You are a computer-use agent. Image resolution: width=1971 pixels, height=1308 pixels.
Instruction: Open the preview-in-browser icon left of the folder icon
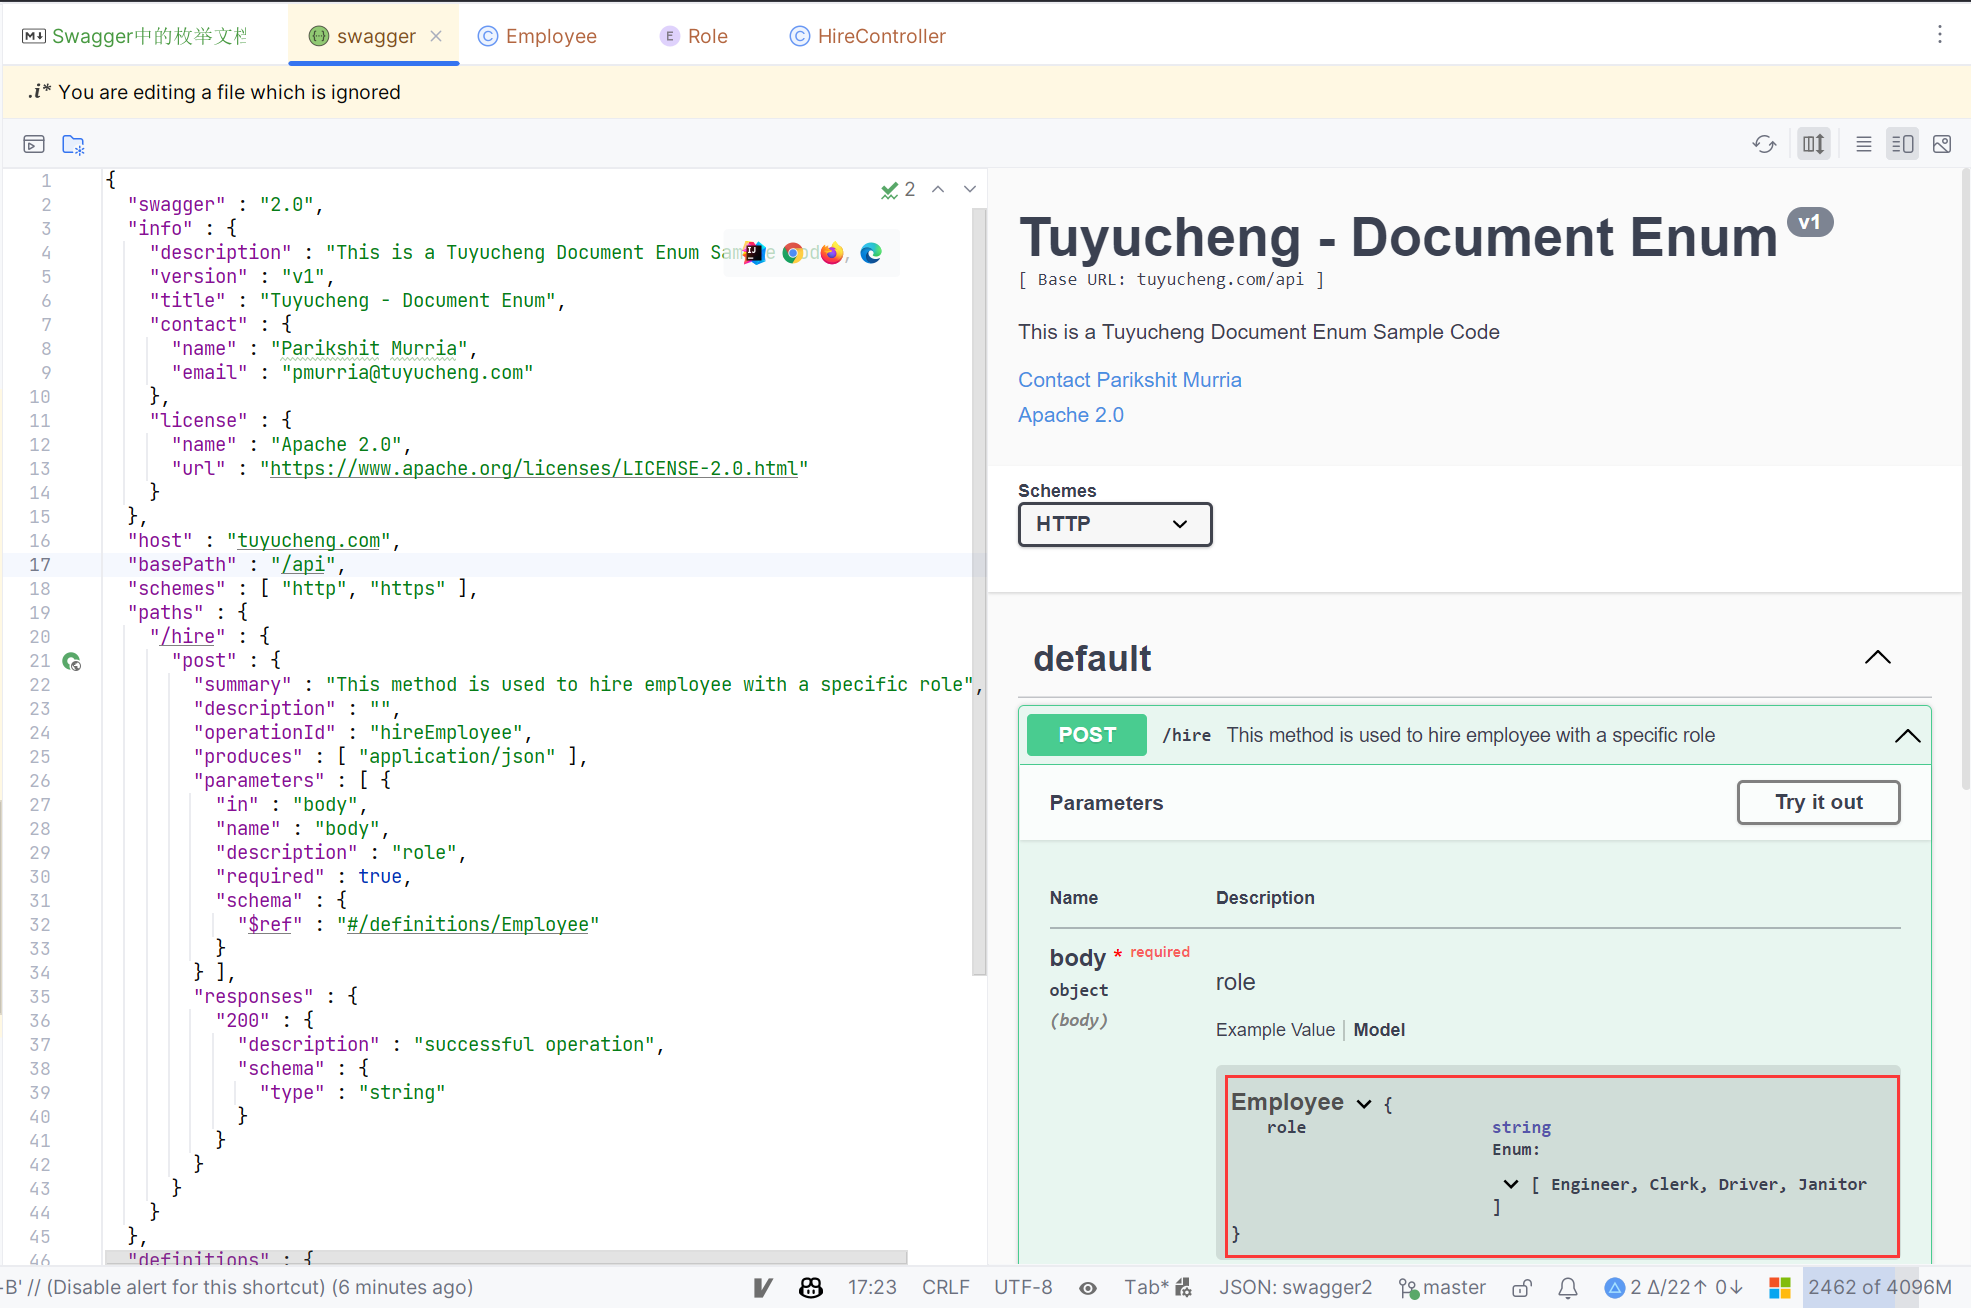click(34, 144)
